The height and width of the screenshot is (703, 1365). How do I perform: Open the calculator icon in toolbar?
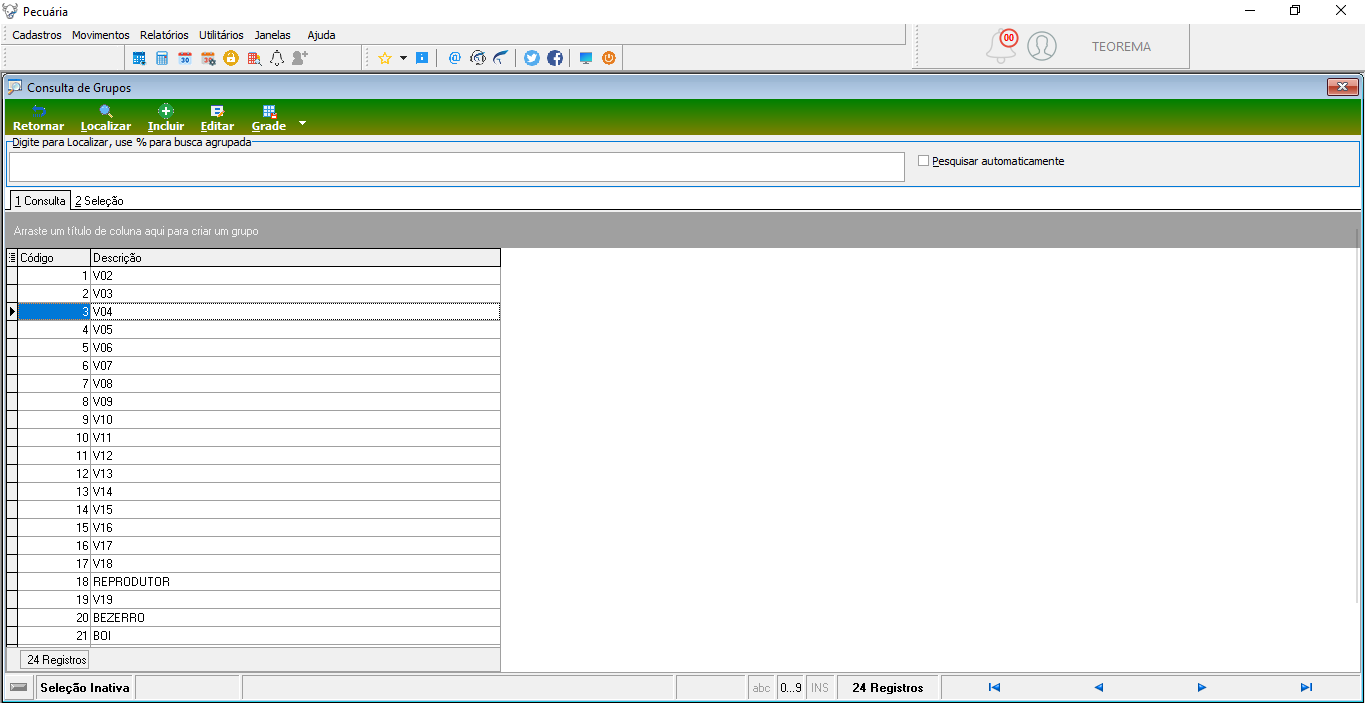click(x=162, y=58)
